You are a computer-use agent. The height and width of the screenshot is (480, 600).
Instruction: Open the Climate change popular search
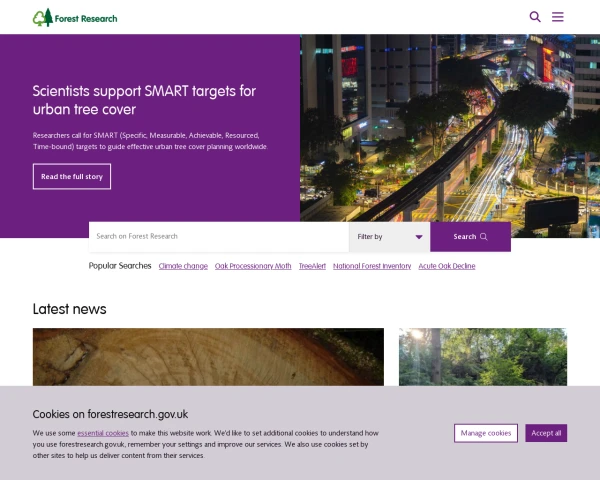(x=183, y=266)
